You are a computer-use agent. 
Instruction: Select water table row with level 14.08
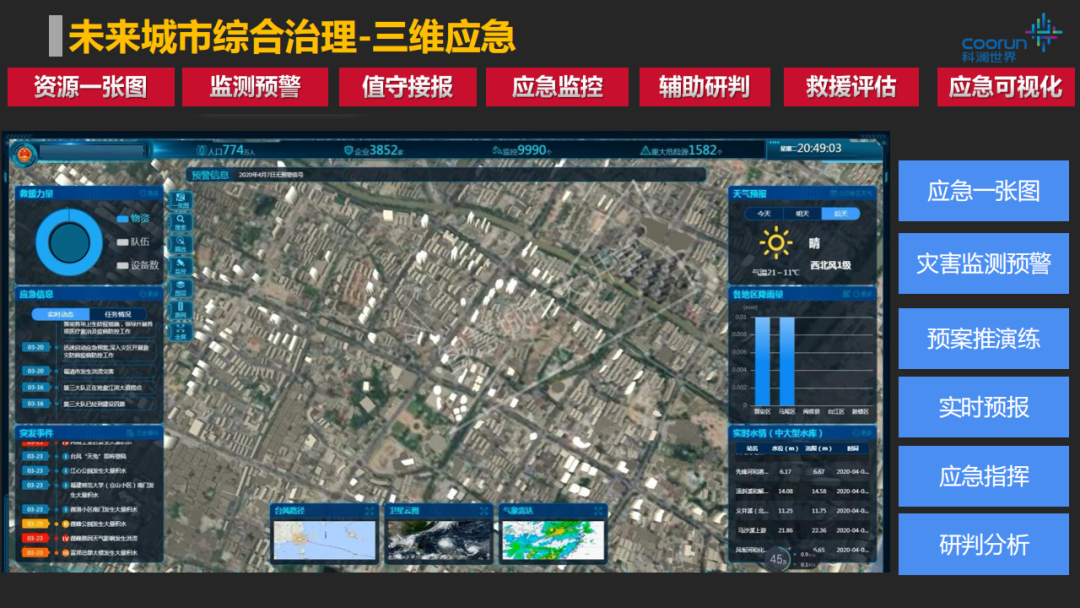pos(802,491)
